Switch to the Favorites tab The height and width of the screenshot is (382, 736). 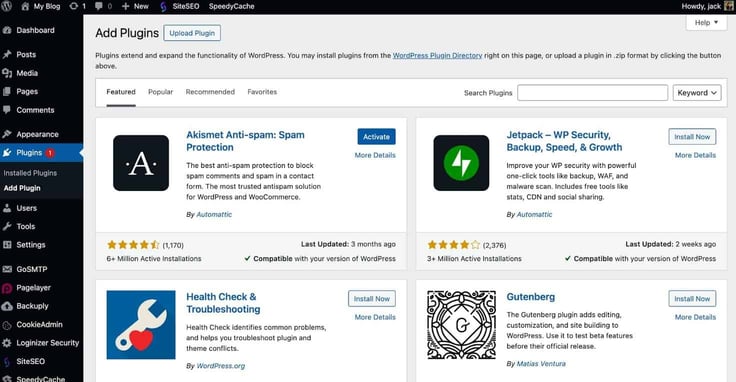[262, 92]
